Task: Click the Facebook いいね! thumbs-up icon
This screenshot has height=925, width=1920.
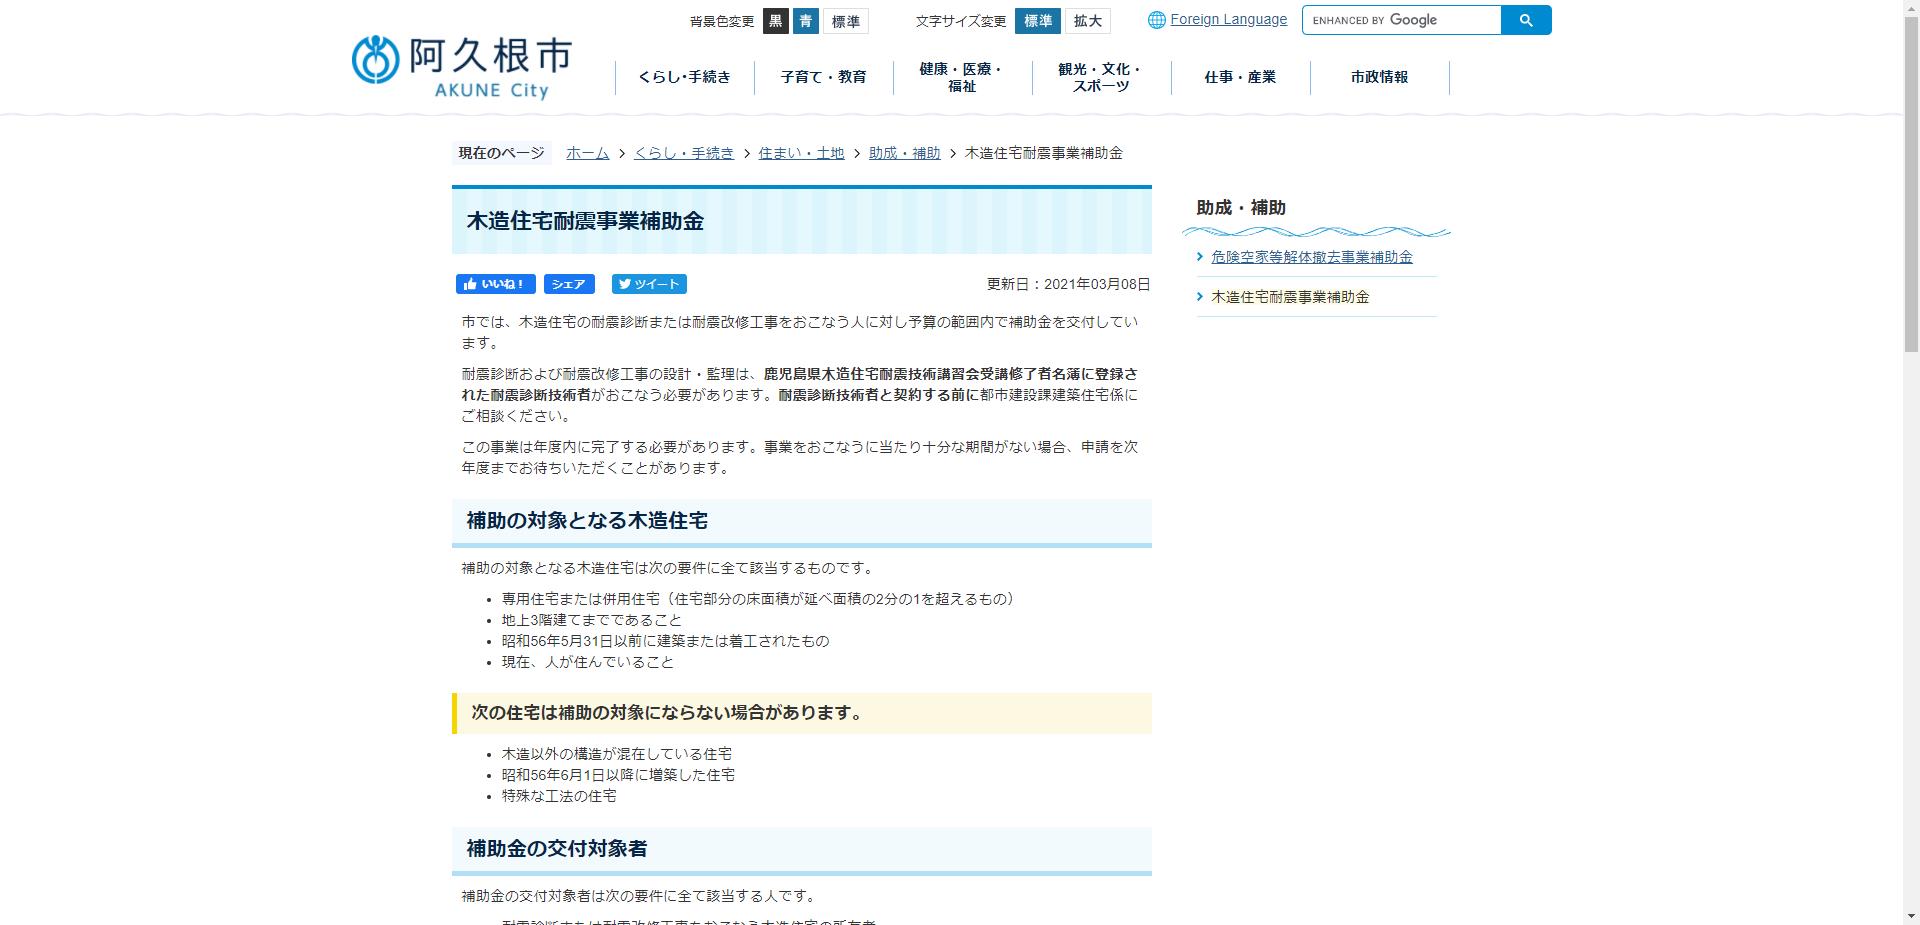Action: 470,284
